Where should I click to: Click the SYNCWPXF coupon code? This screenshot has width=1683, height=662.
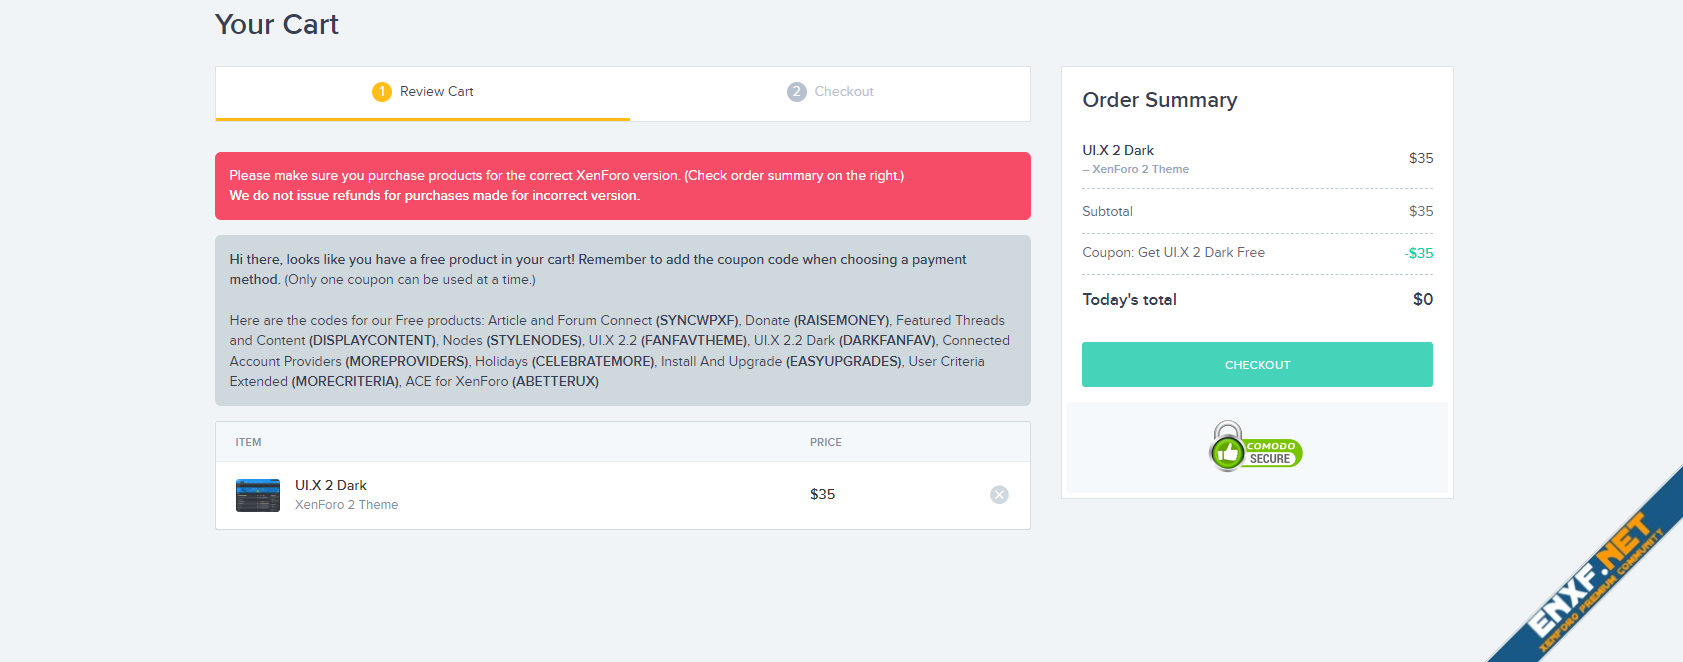point(697,320)
